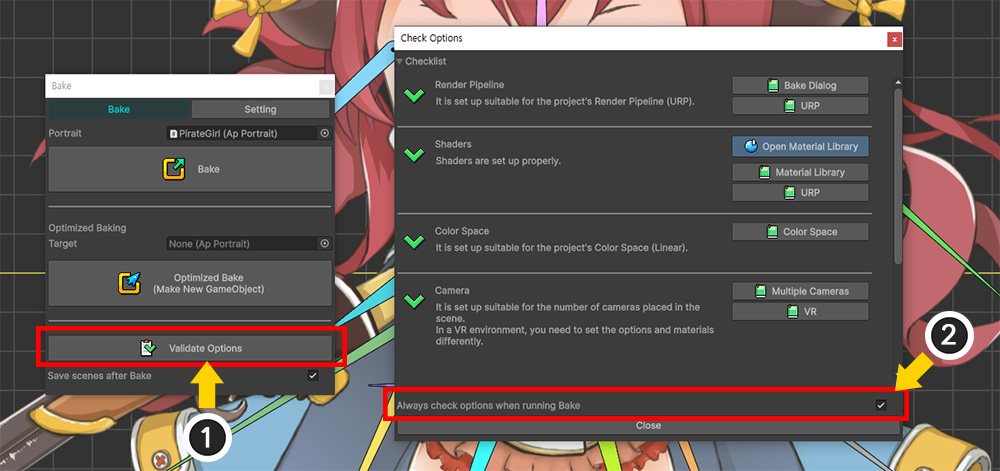Click the Shaders green check icon
Viewport: 1000px width, 471px height.
pyautogui.click(x=415, y=154)
